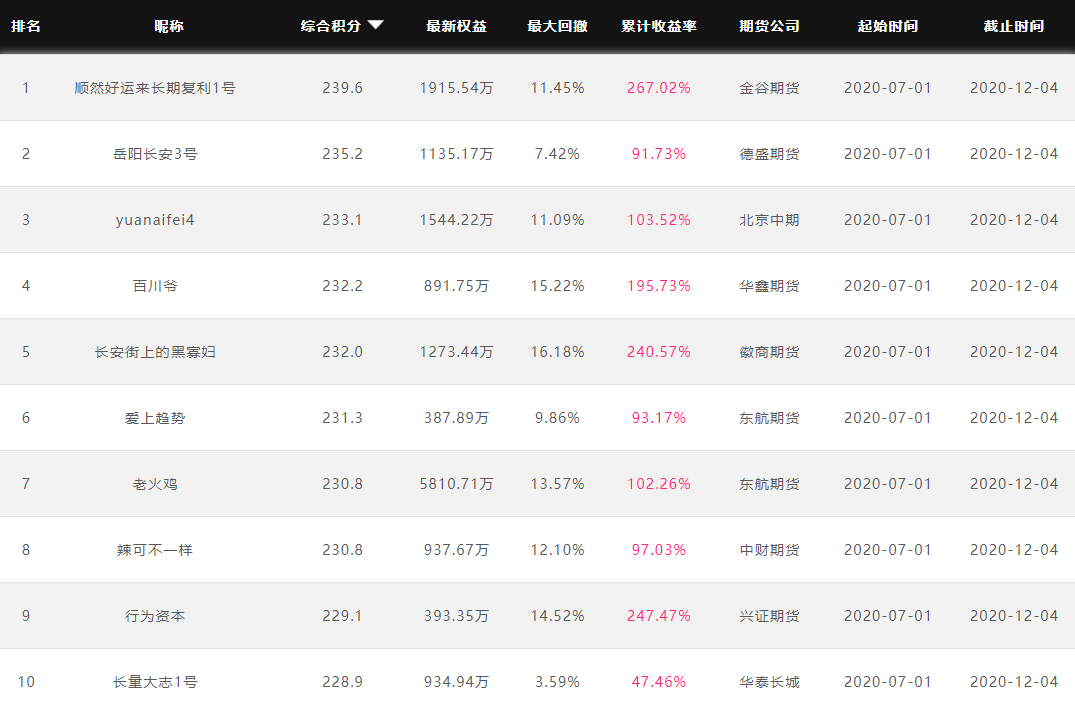This screenshot has width=1075, height=711.
Task: Sort by the 综合积分 column header
Action: coord(330,26)
